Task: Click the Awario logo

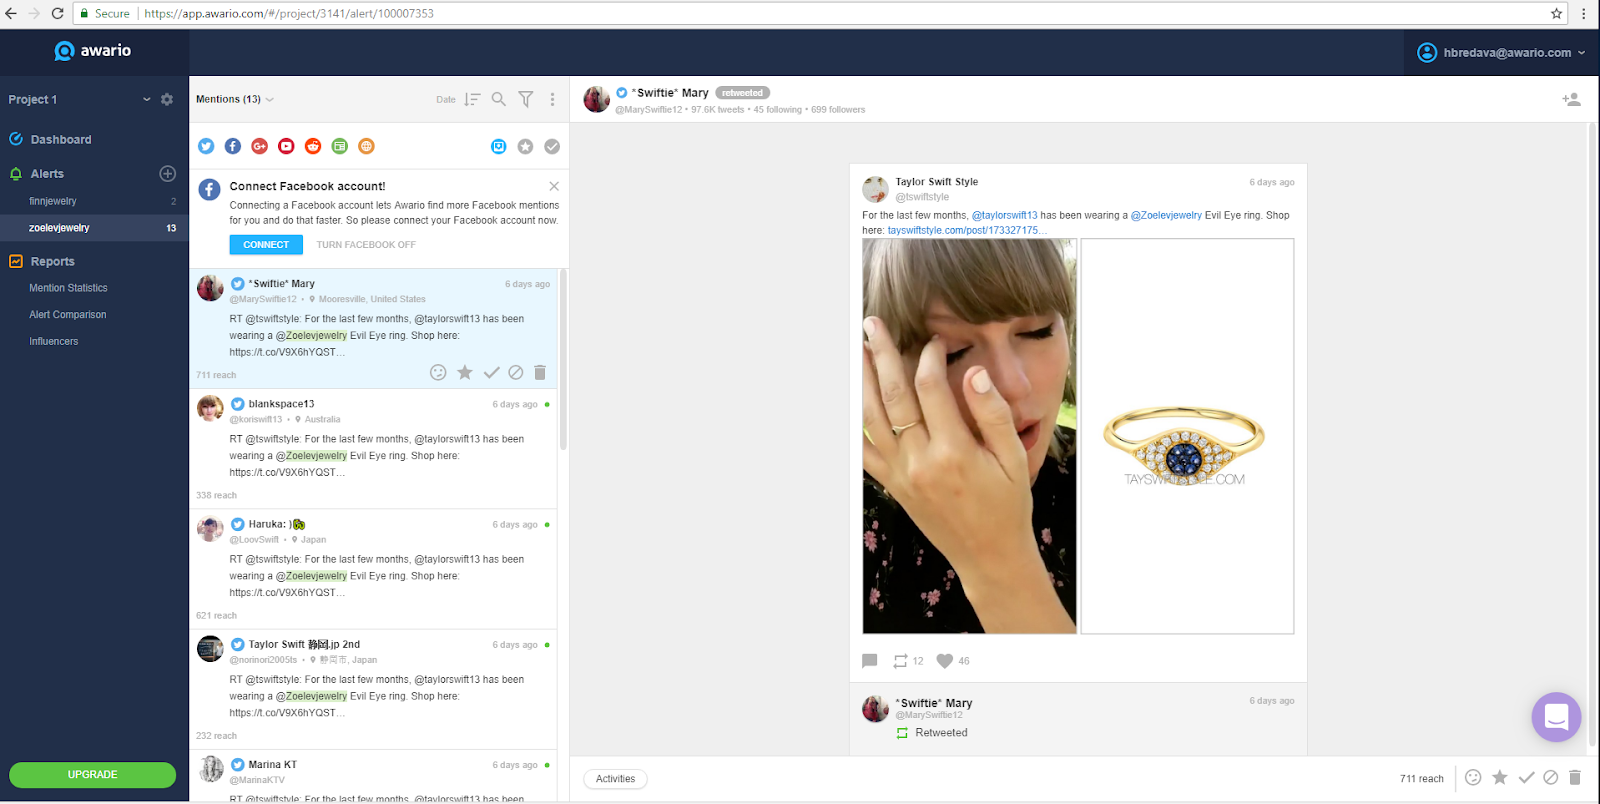Action: (92, 51)
